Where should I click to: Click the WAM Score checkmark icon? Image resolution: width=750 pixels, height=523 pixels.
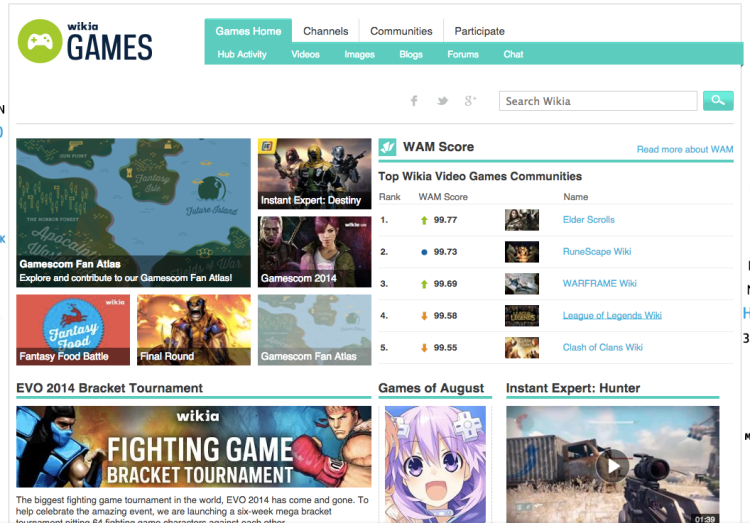(x=387, y=147)
